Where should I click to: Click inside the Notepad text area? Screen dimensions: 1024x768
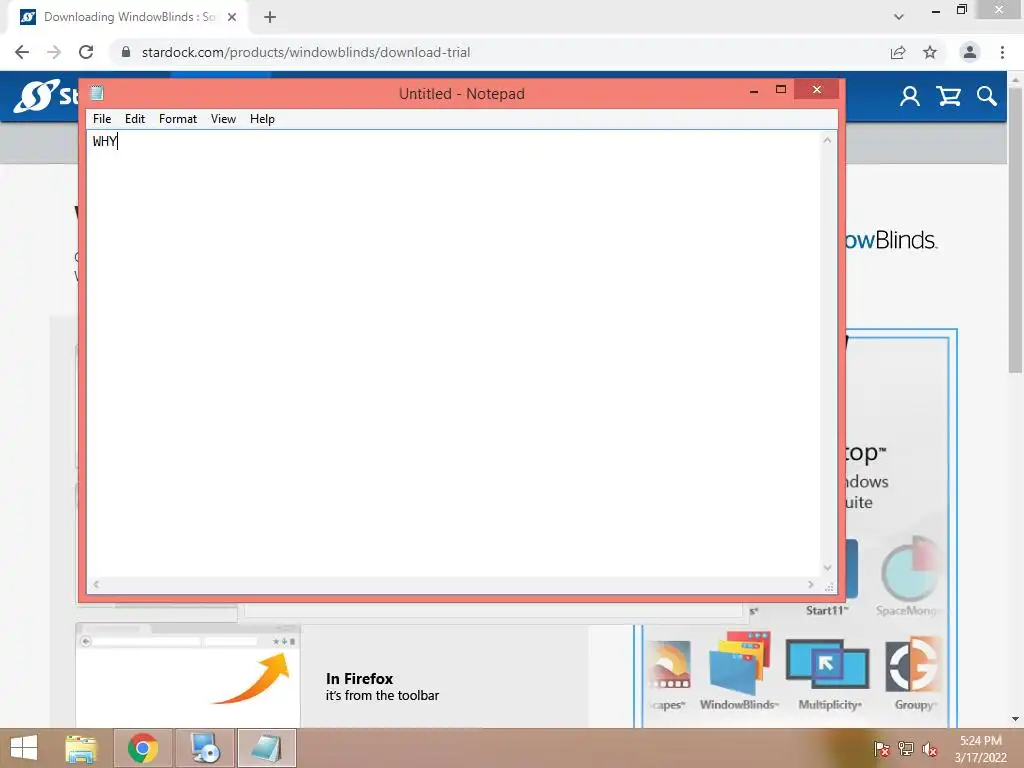point(454,353)
